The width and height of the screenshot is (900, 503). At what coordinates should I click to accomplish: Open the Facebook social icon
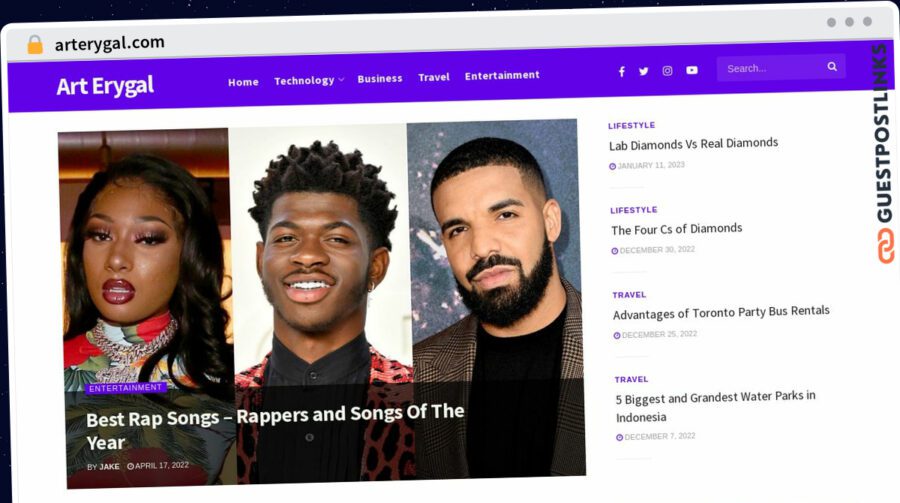pos(622,72)
